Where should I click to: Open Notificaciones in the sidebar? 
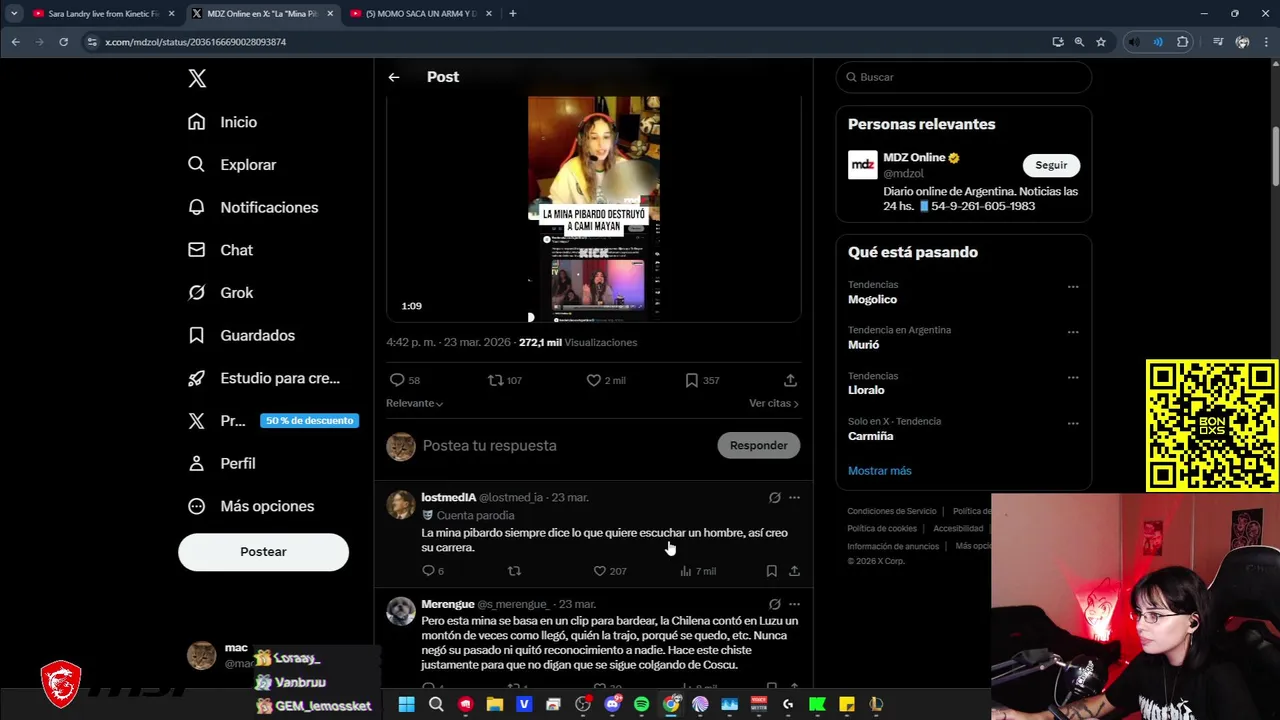pos(253,207)
